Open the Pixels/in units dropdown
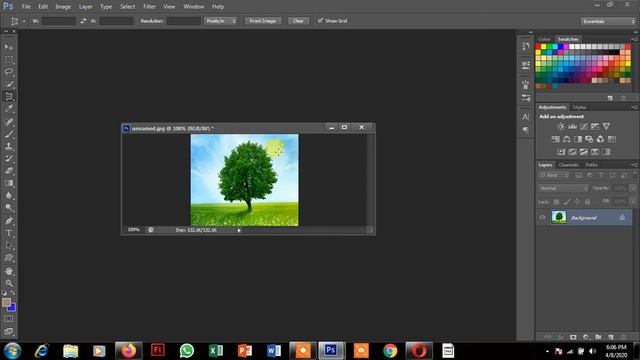640x360 pixels. (x=220, y=21)
